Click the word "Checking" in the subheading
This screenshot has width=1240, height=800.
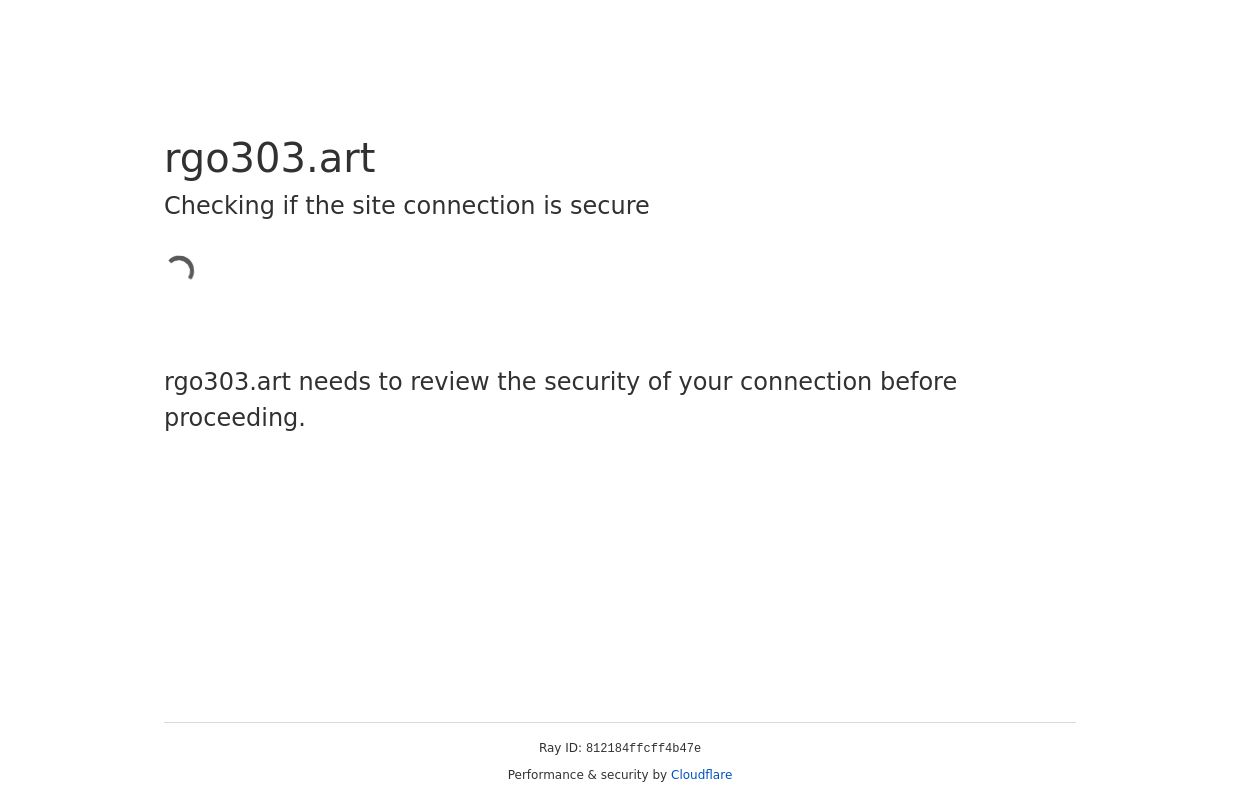(x=219, y=206)
